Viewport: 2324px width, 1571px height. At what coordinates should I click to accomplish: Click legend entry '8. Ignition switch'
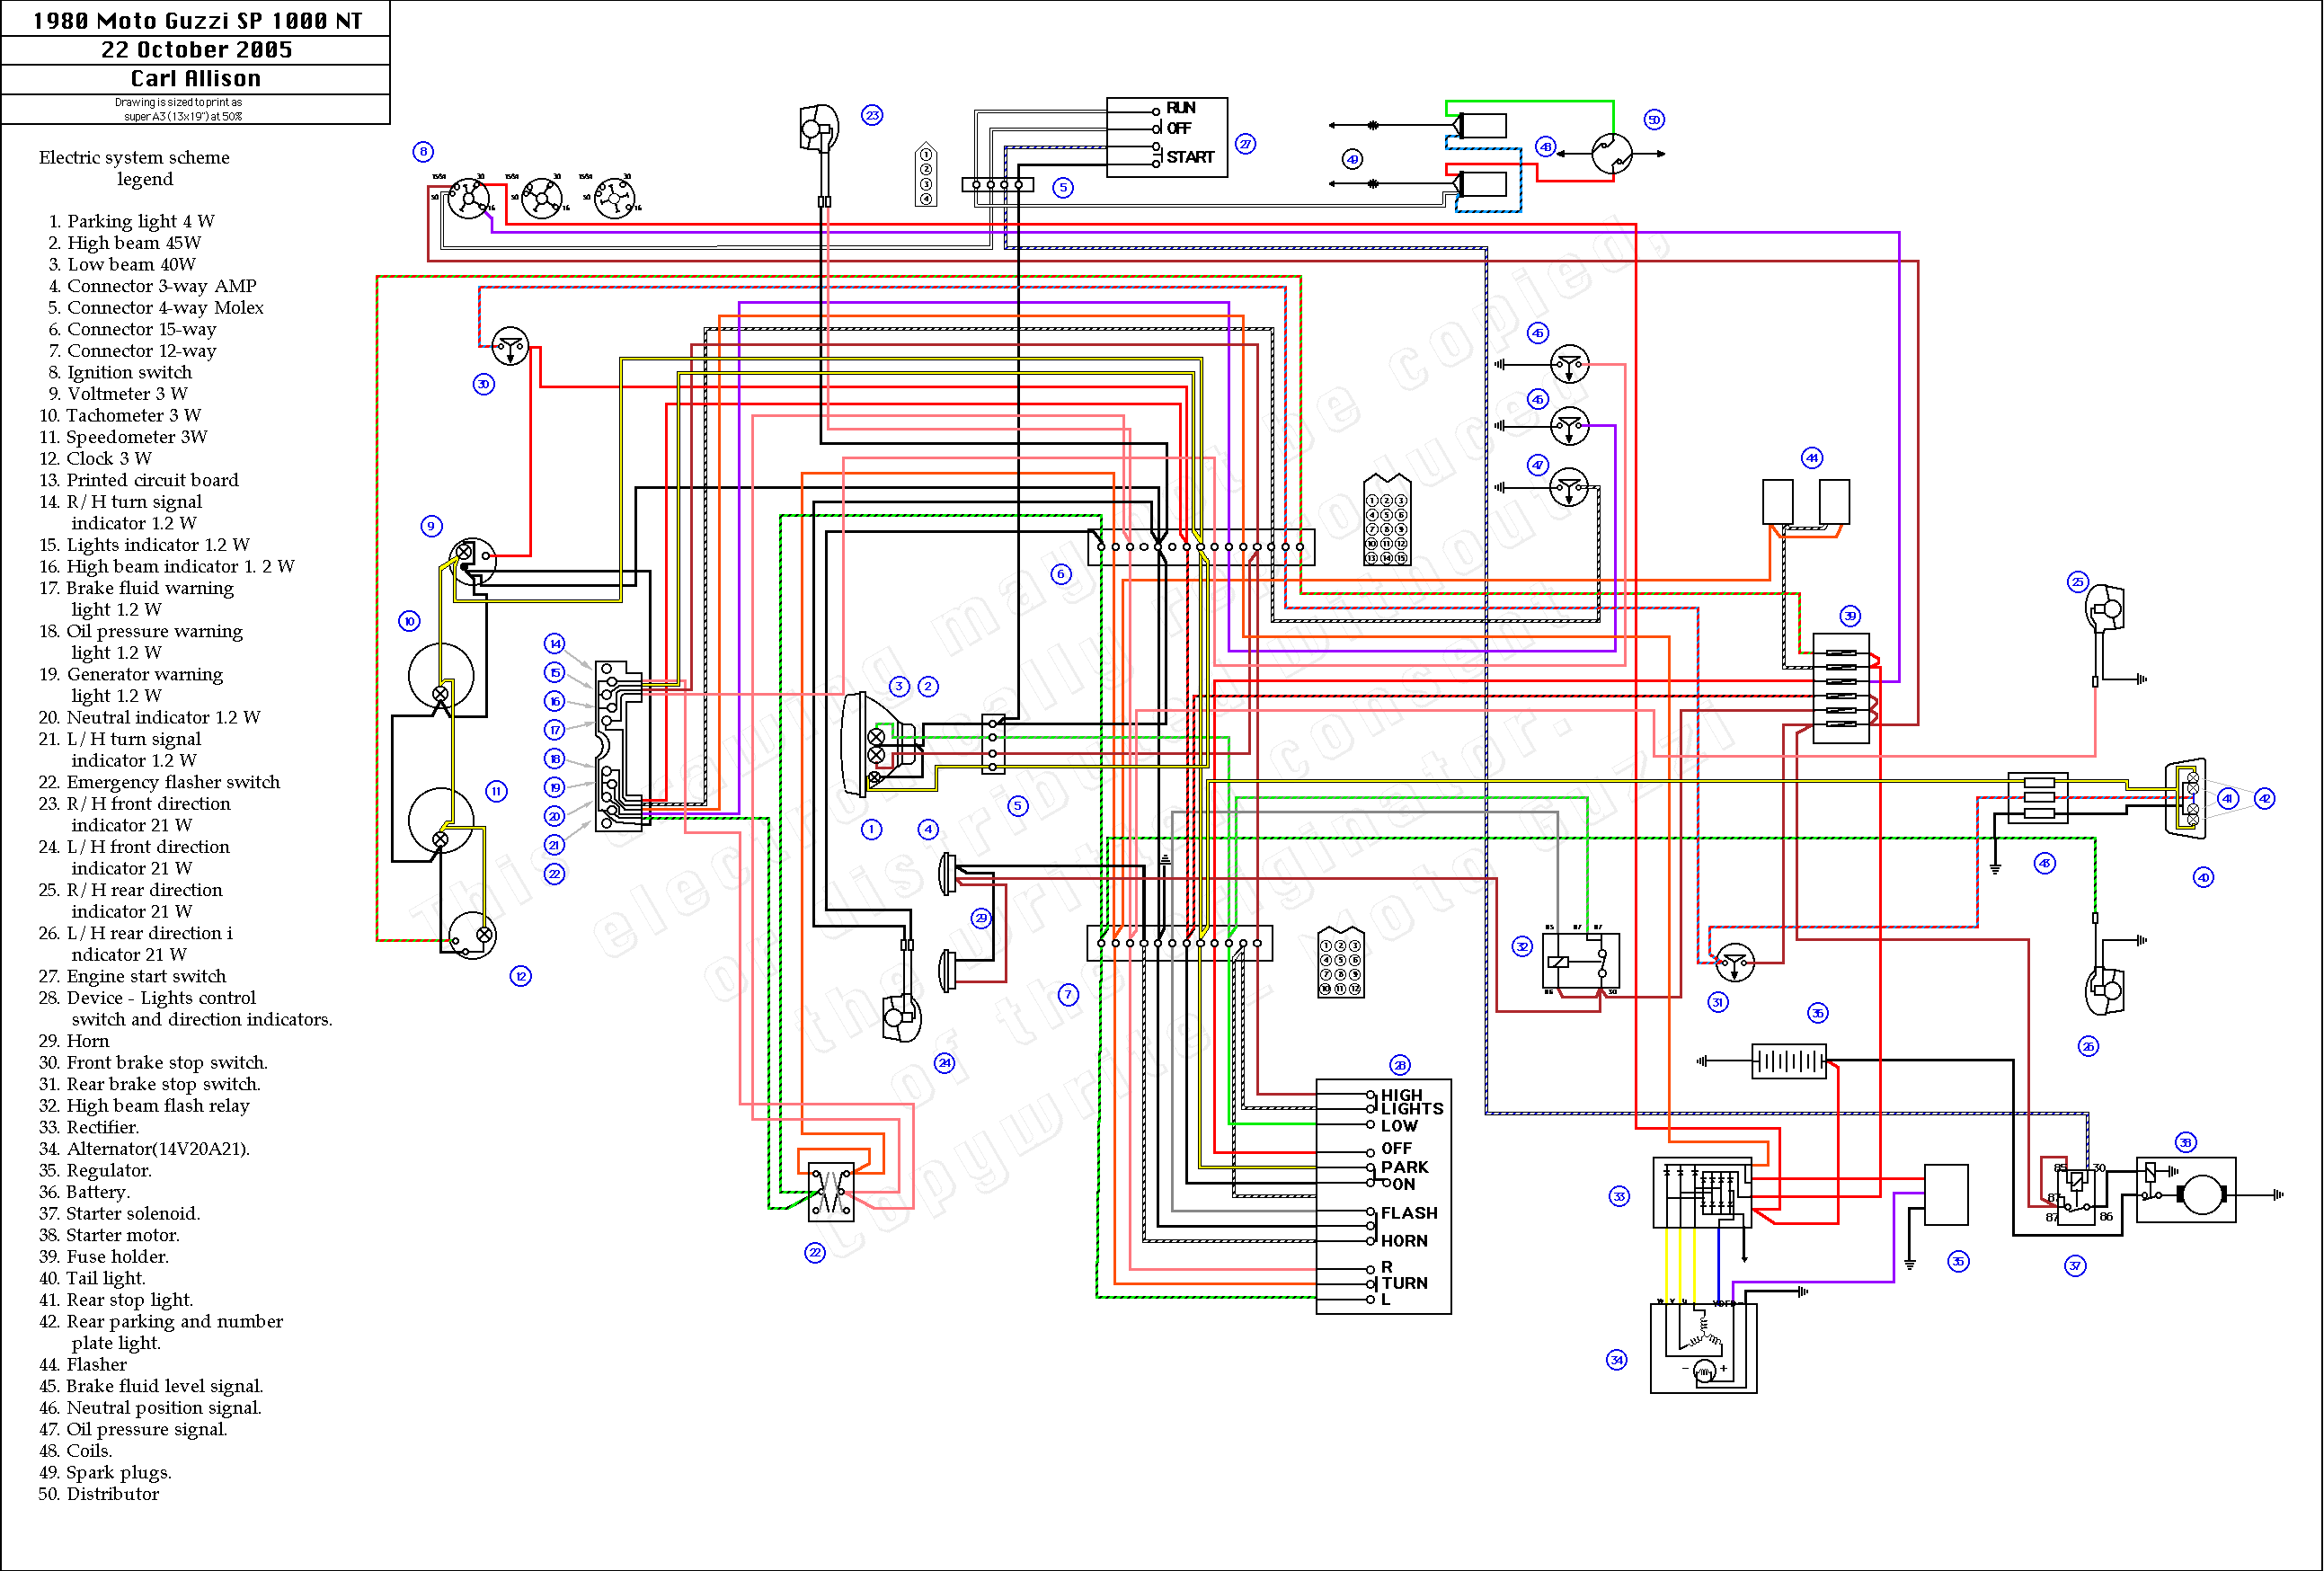pos(120,372)
